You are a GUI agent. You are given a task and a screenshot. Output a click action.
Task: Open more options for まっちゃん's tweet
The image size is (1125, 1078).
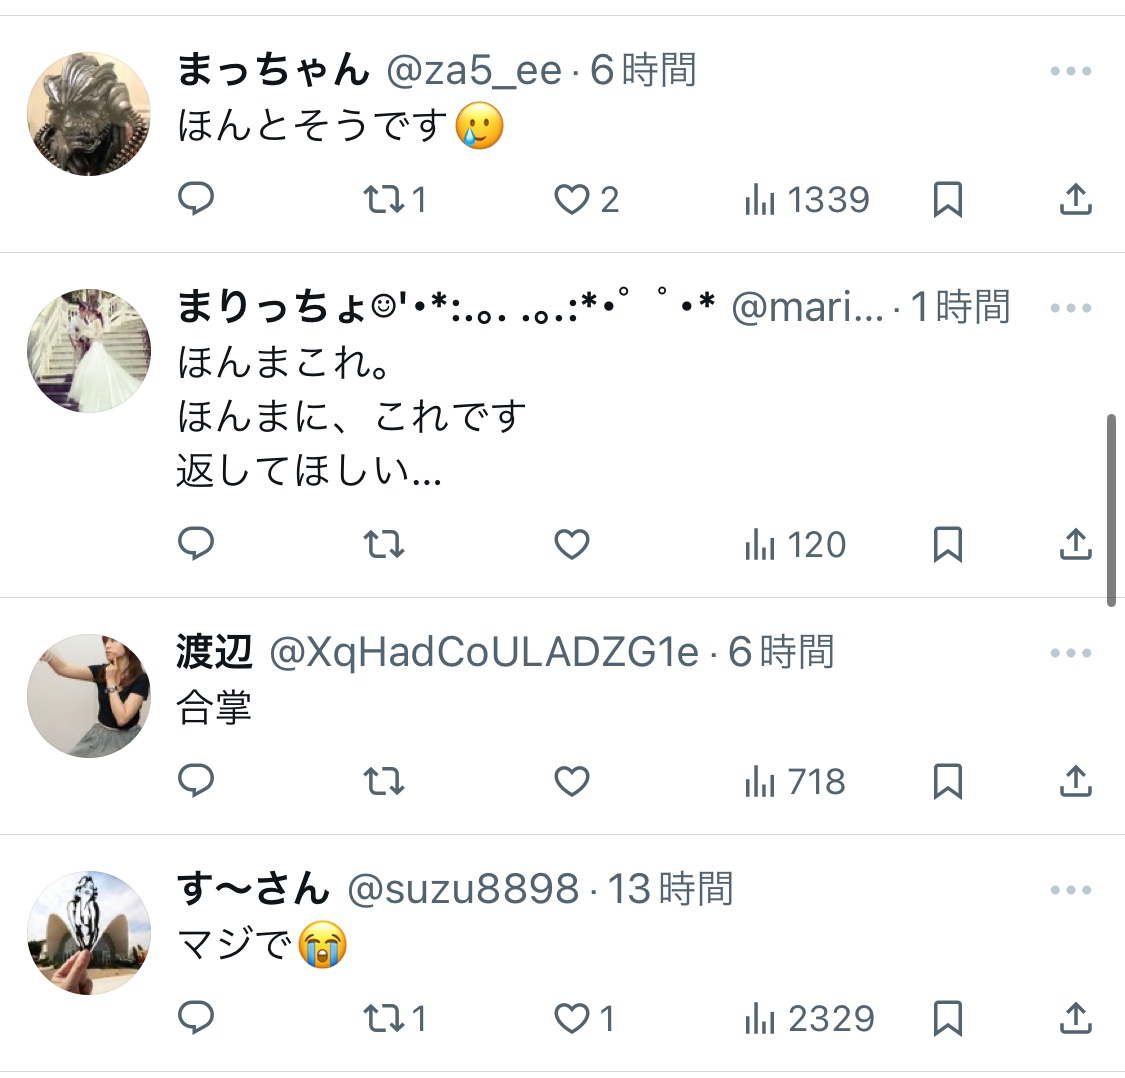[1070, 72]
